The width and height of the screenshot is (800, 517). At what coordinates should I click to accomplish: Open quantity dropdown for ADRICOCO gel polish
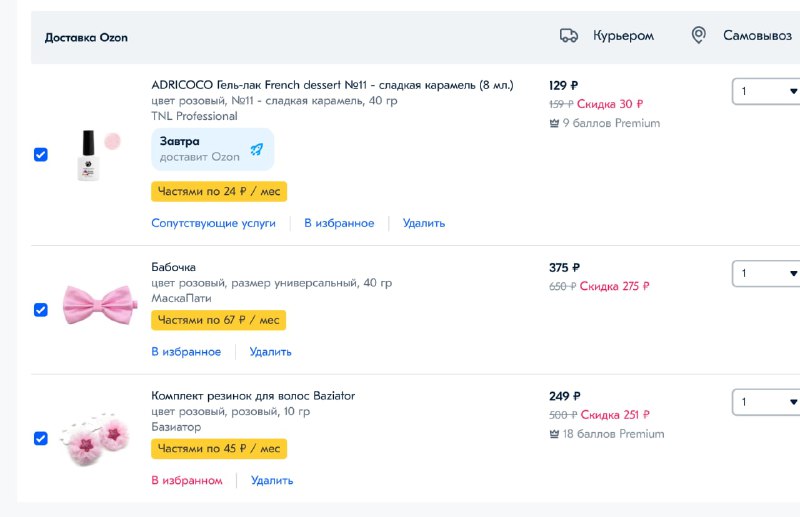pyautogui.click(x=766, y=91)
